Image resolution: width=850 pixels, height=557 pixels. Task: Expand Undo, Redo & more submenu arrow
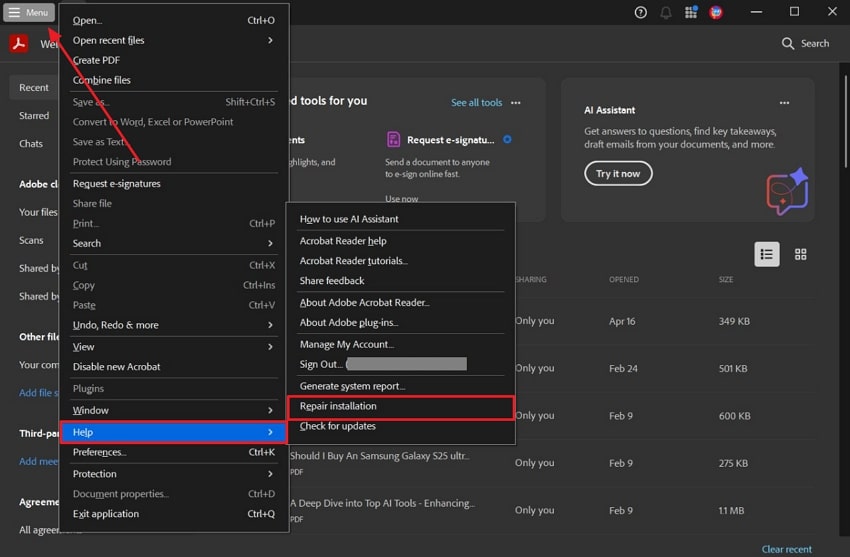click(270, 325)
